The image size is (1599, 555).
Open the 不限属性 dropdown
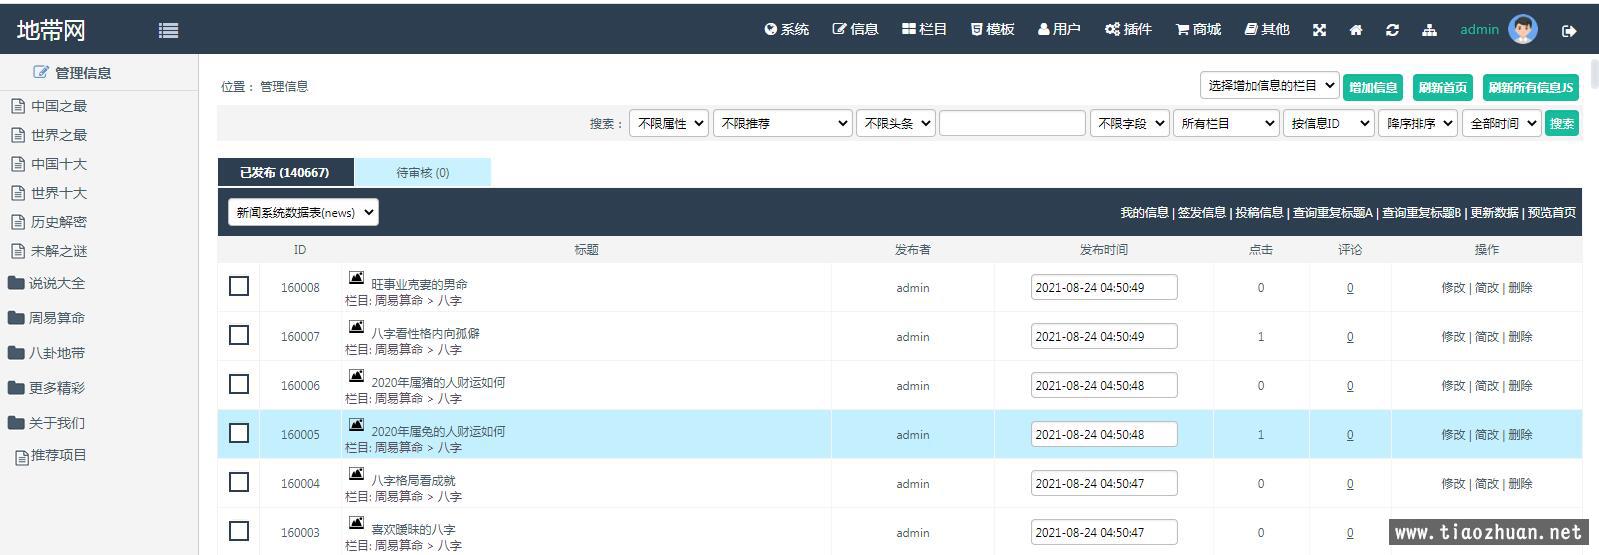pos(668,123)
